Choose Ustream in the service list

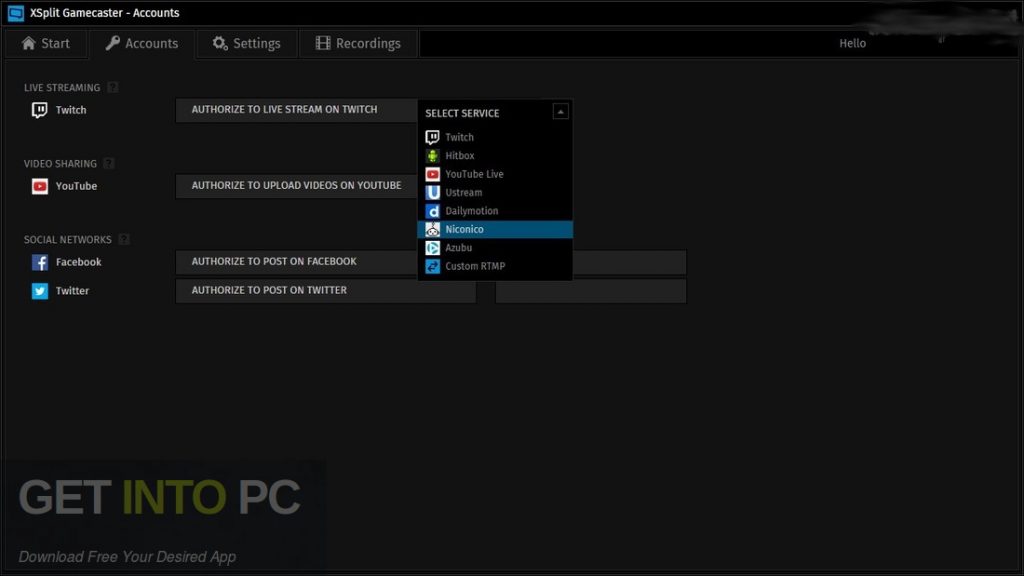(x=495, y=193)
